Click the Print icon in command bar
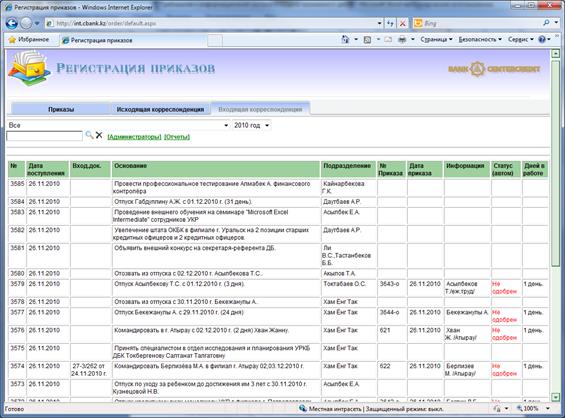 [x=402, y=40]
